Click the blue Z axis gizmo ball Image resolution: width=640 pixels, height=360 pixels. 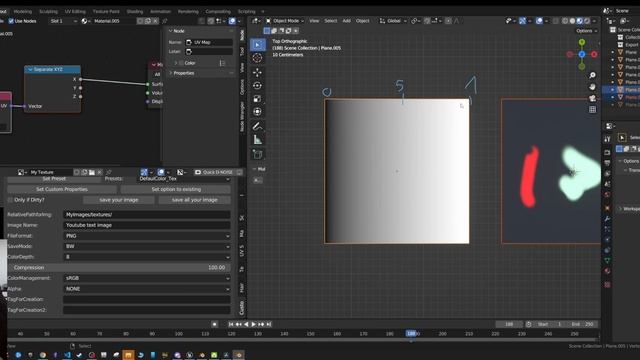click(582, 54)
